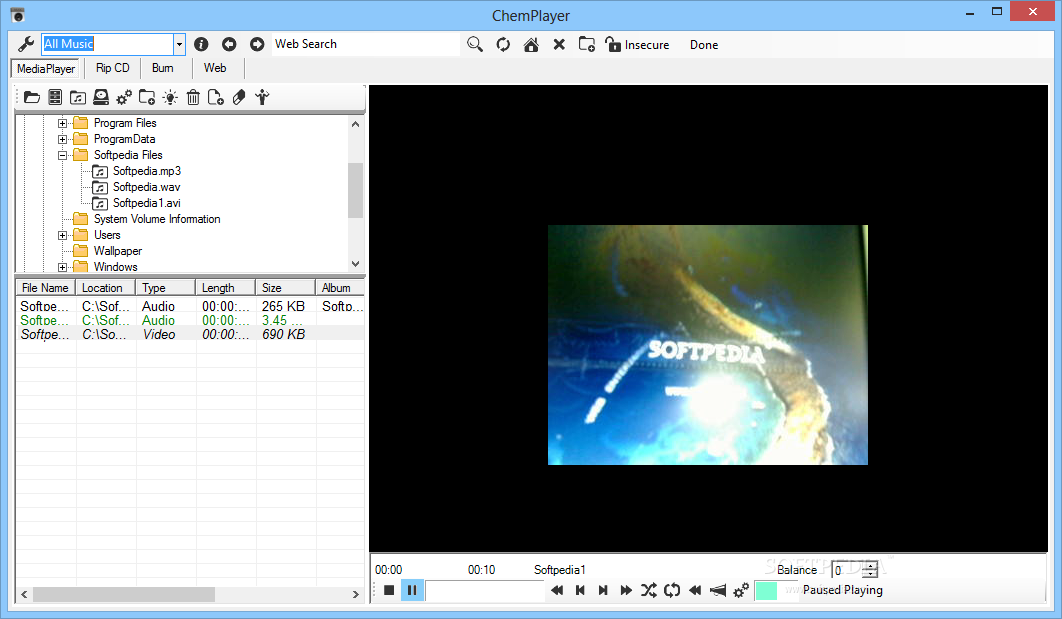Sort by Type column header
This screenshot has width=1062, height=619.
(165, 288)
